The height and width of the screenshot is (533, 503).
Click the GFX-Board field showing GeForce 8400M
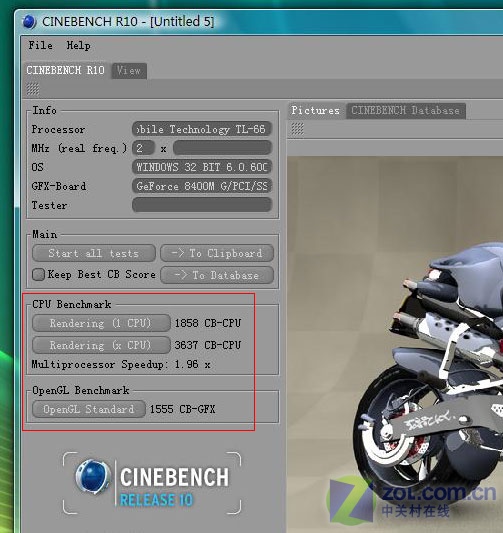click(x=202, y=186)
